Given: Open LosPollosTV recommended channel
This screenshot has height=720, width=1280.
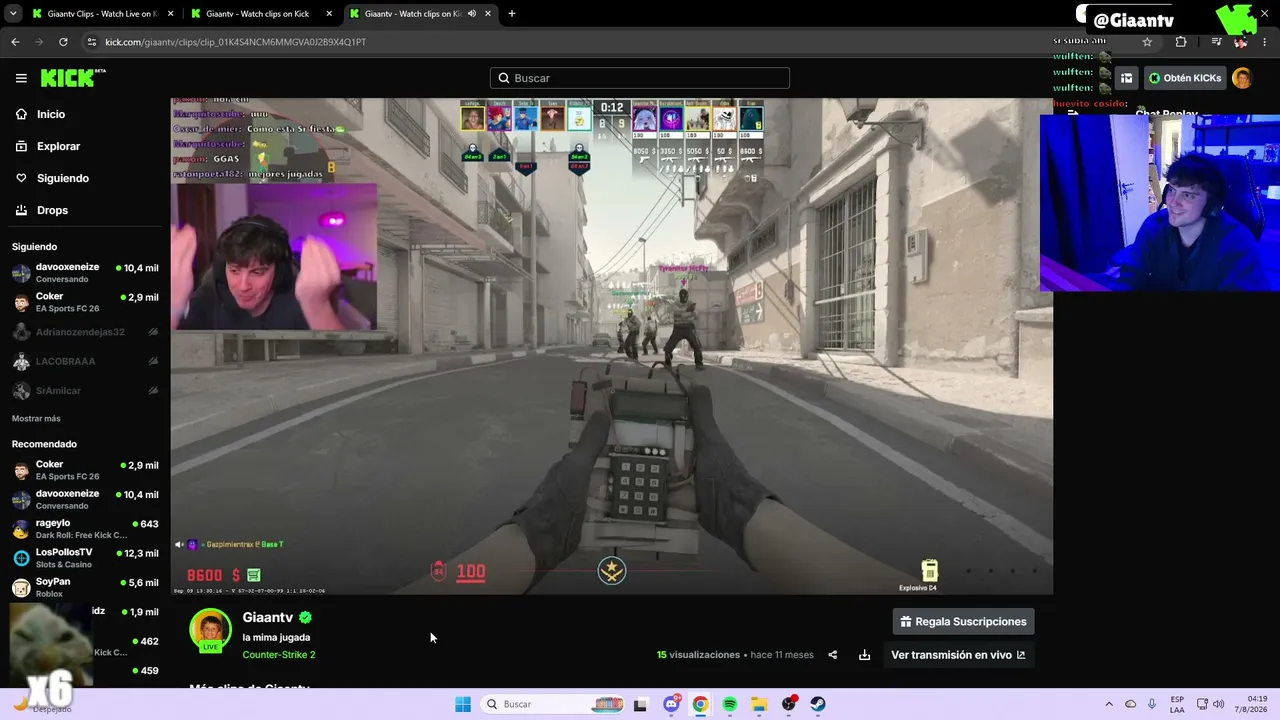Looking at the screenshot, I should click(85, 558).
